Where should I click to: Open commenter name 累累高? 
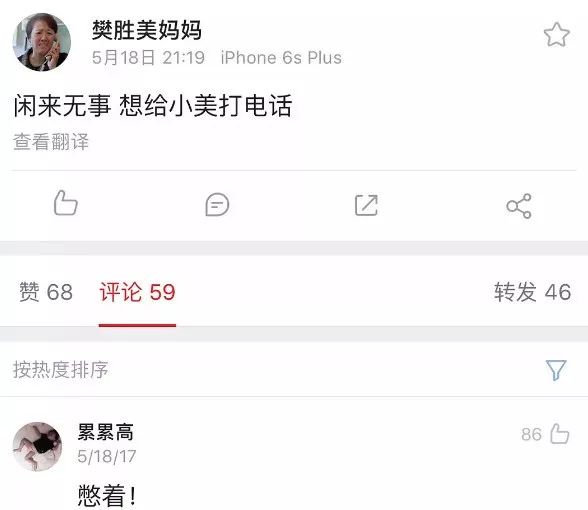pyautogui.click(x=106, y=432)
